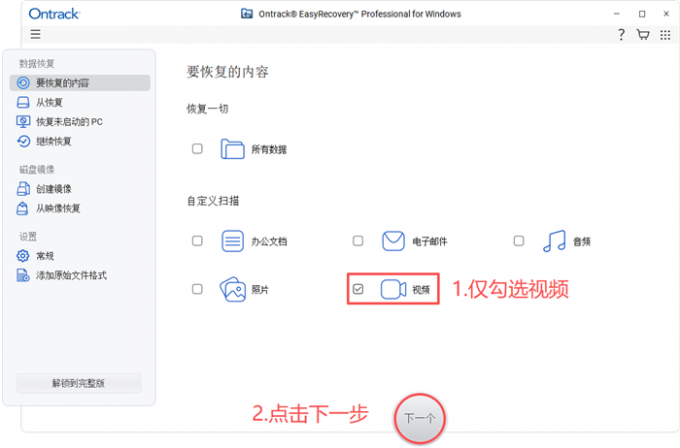Click the 音频 label
Screen dimensions: 680x448
point(582,242)
